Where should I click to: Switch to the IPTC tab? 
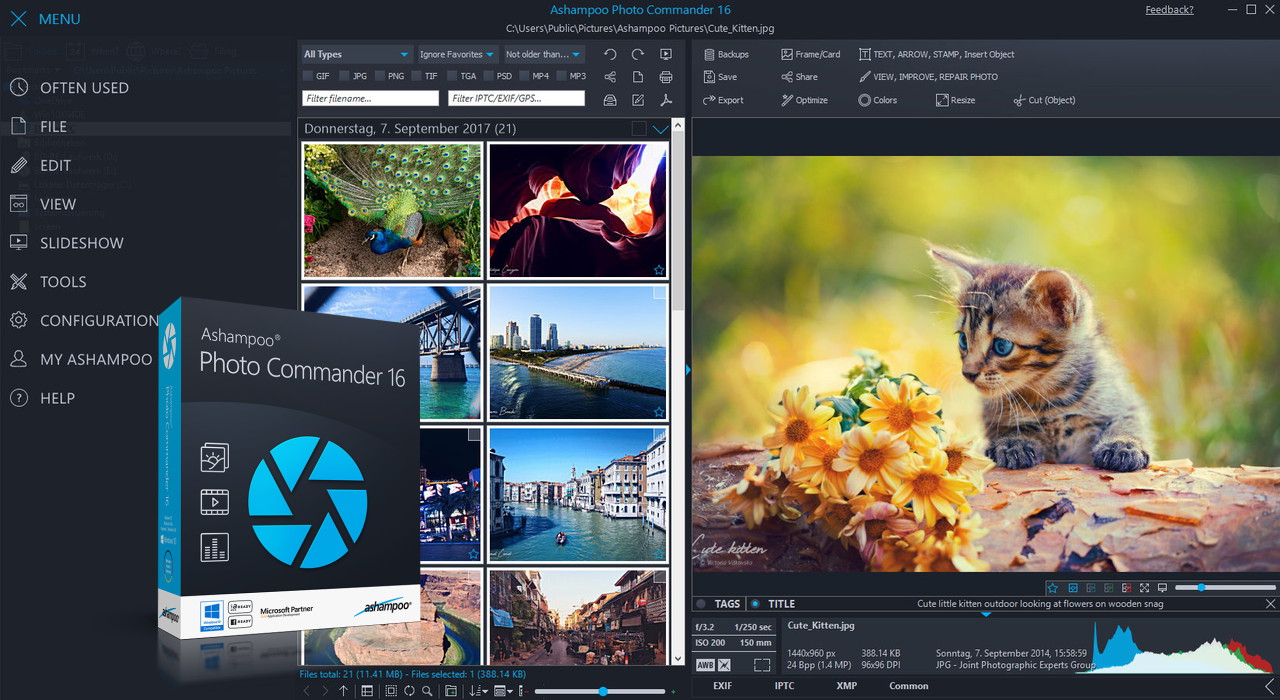[784, 686]
